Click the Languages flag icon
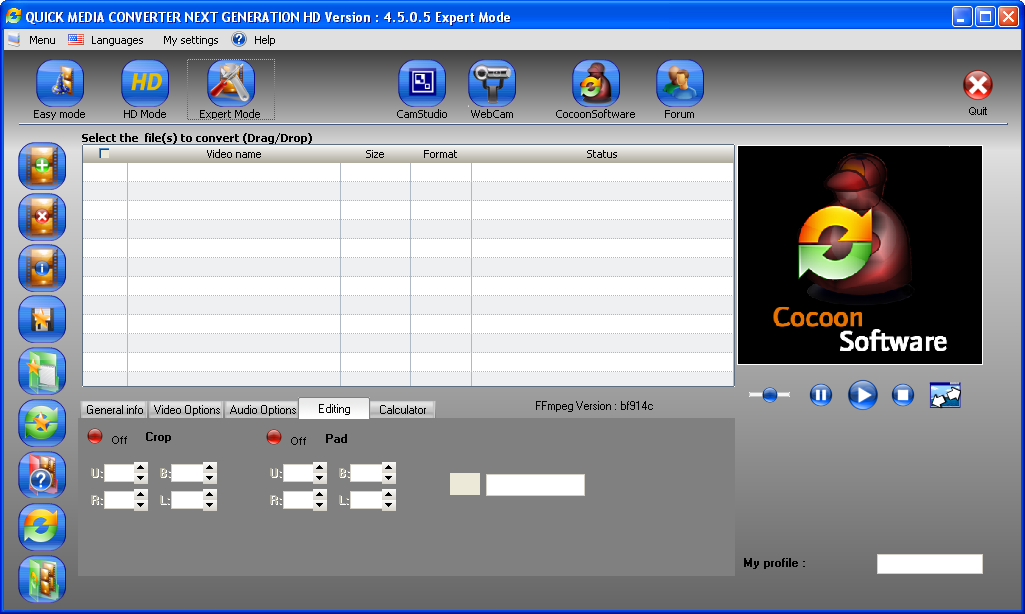The width and height of the screenshot is (1025, 614). (76, 39)
